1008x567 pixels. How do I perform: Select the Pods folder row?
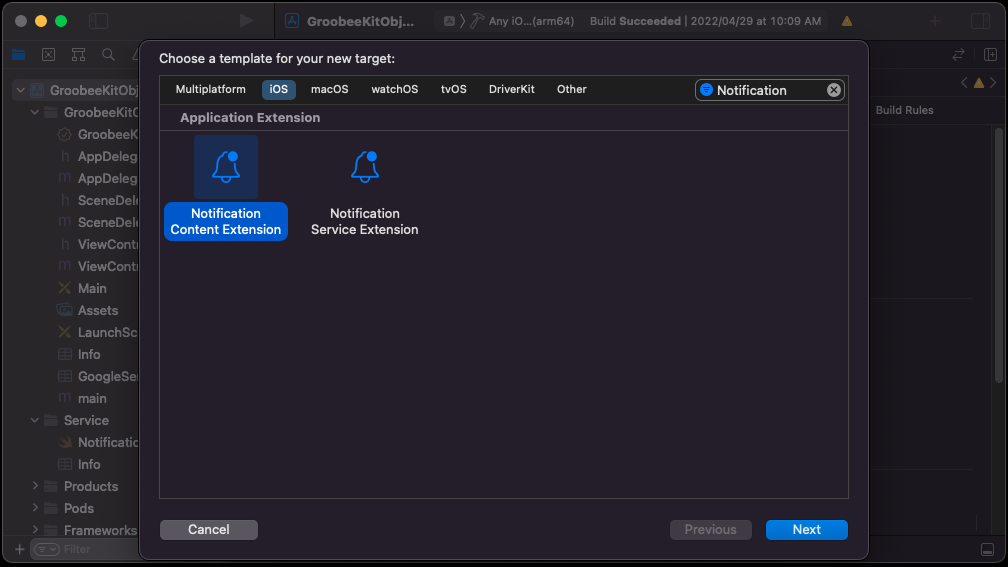tap(78, 508)
